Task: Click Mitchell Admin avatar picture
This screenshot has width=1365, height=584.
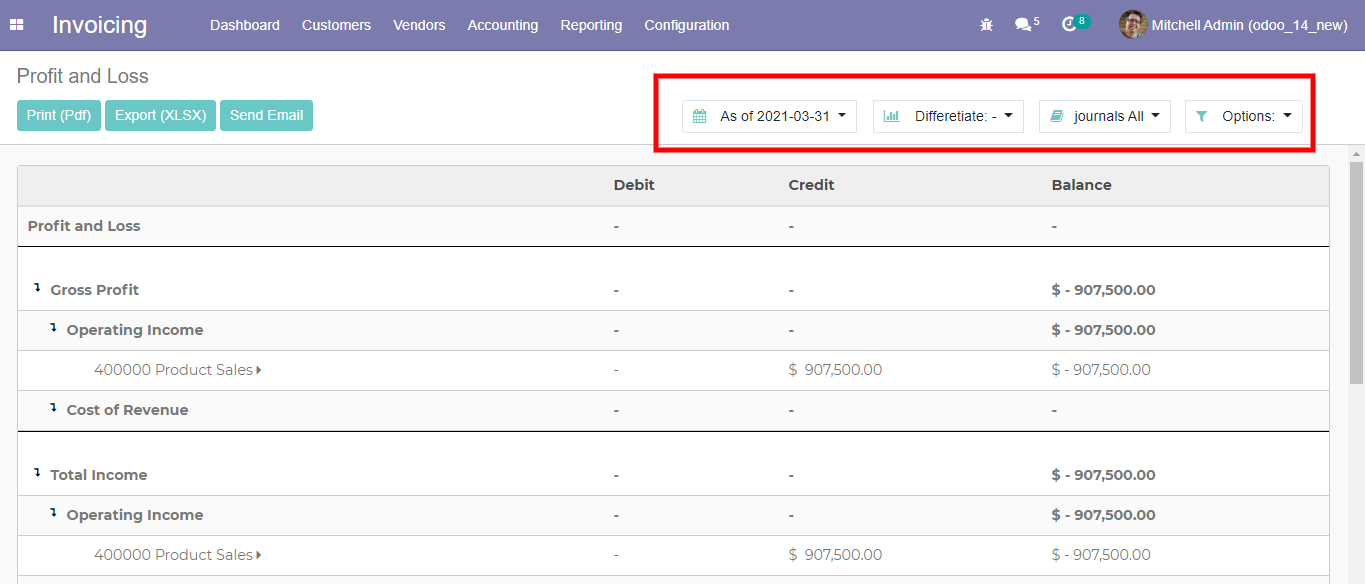Action: pos(1132,25)
